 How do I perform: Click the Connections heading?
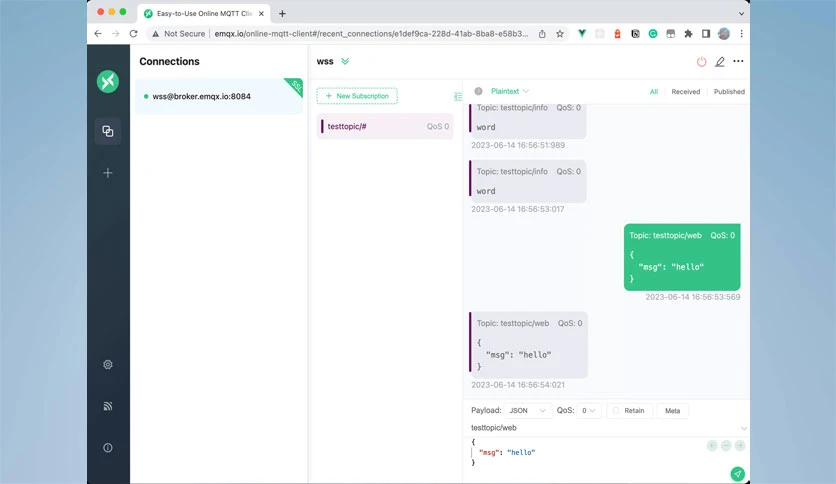click(169, 61)
